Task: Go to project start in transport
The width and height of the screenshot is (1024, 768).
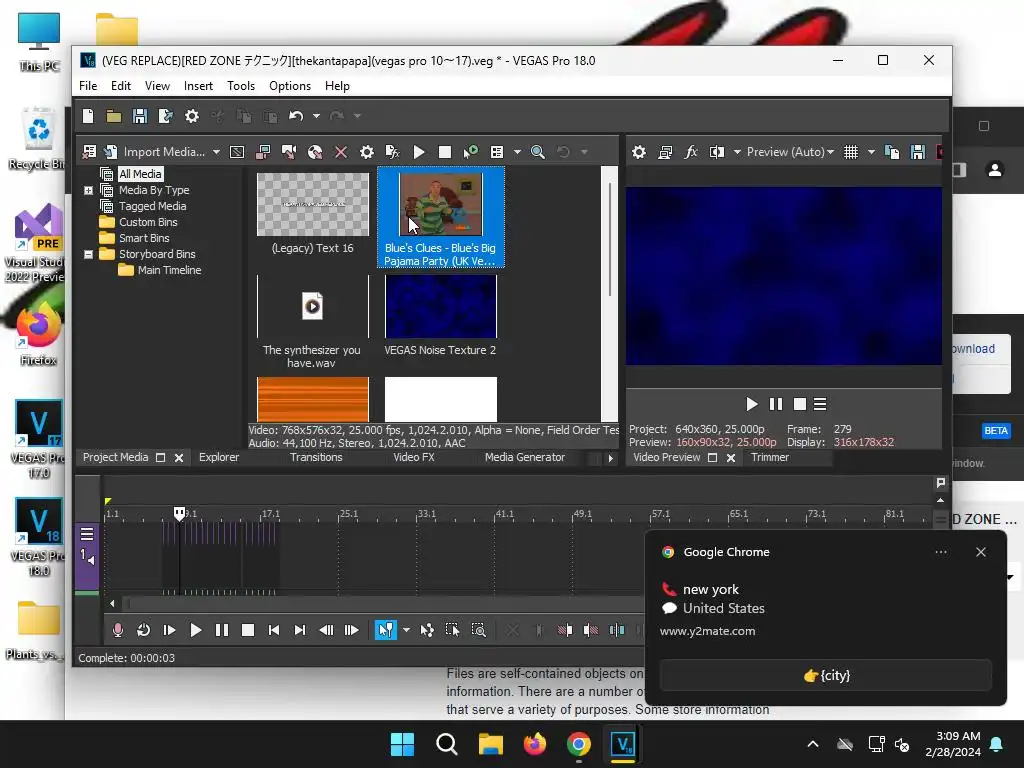Action: (x=274, y=630)
